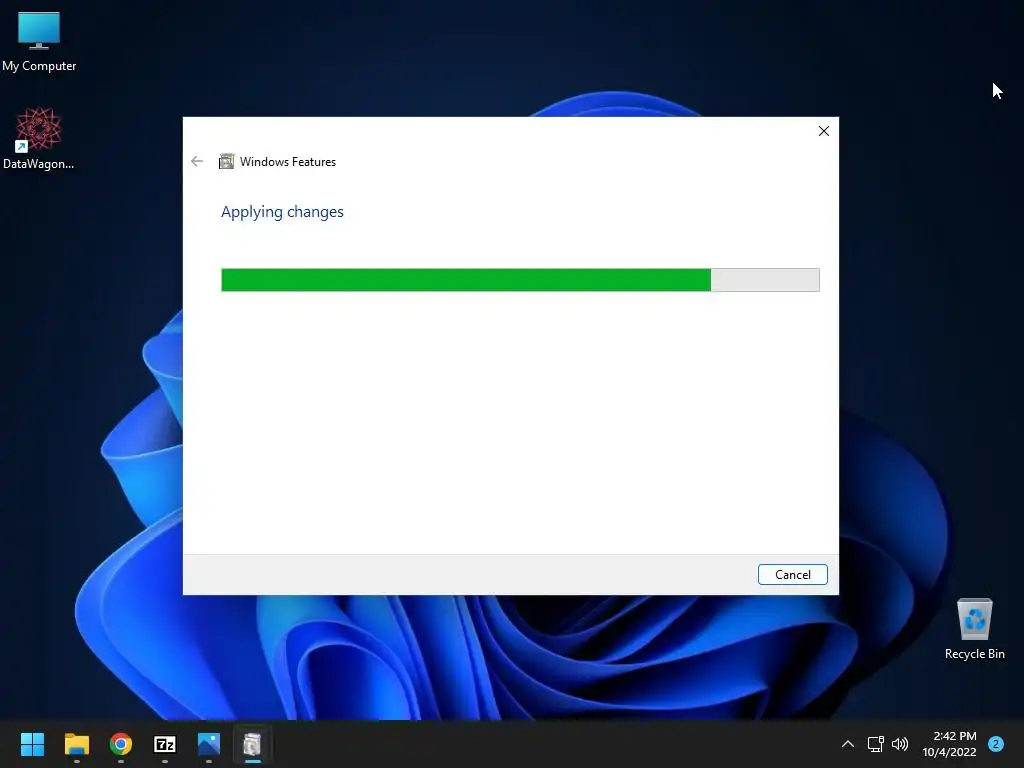Click the Windows Features taskbar button
Screen dimensions: 1024x768
(253, 744)
